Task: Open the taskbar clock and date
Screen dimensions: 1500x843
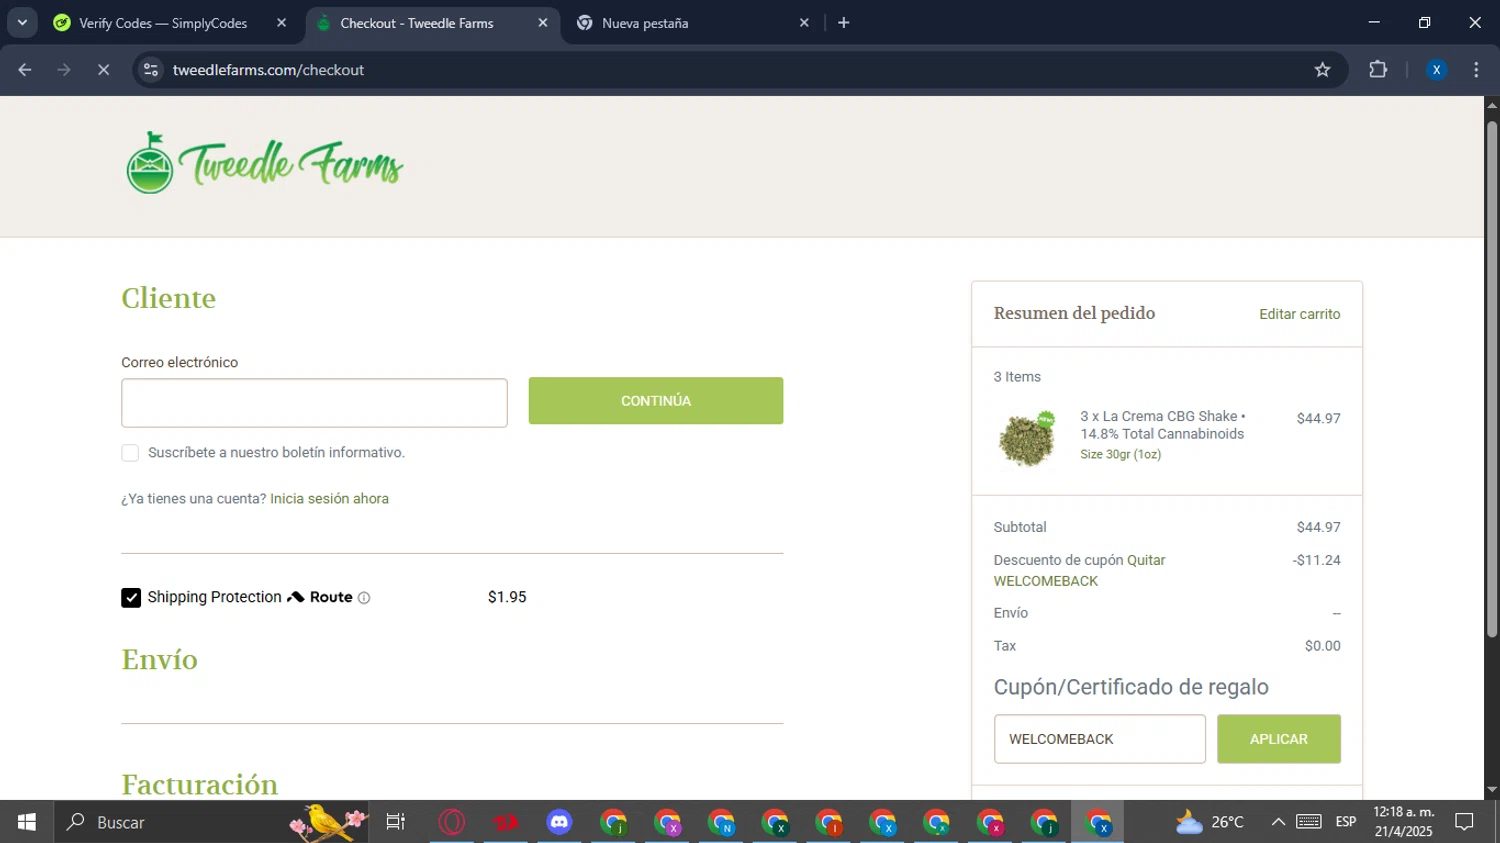Action: pyautogui.click(x=1404, y=822)
